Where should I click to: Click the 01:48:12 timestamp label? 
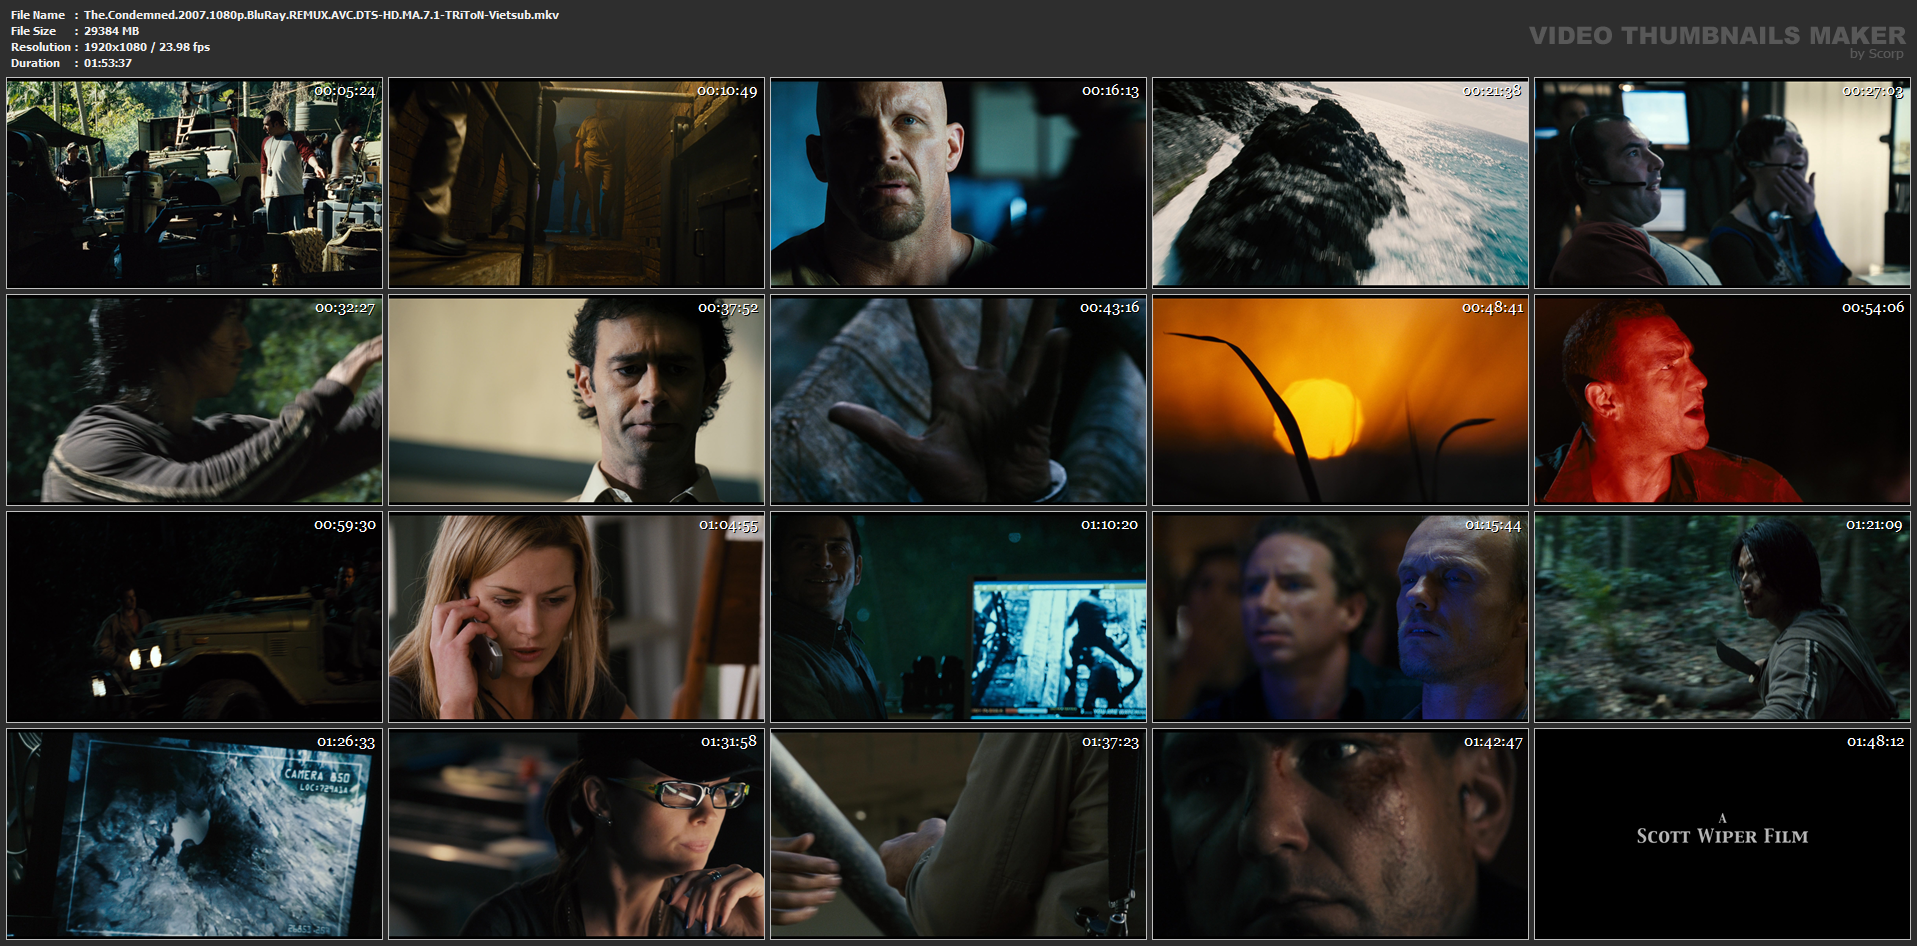click(x=1875, y=742)
